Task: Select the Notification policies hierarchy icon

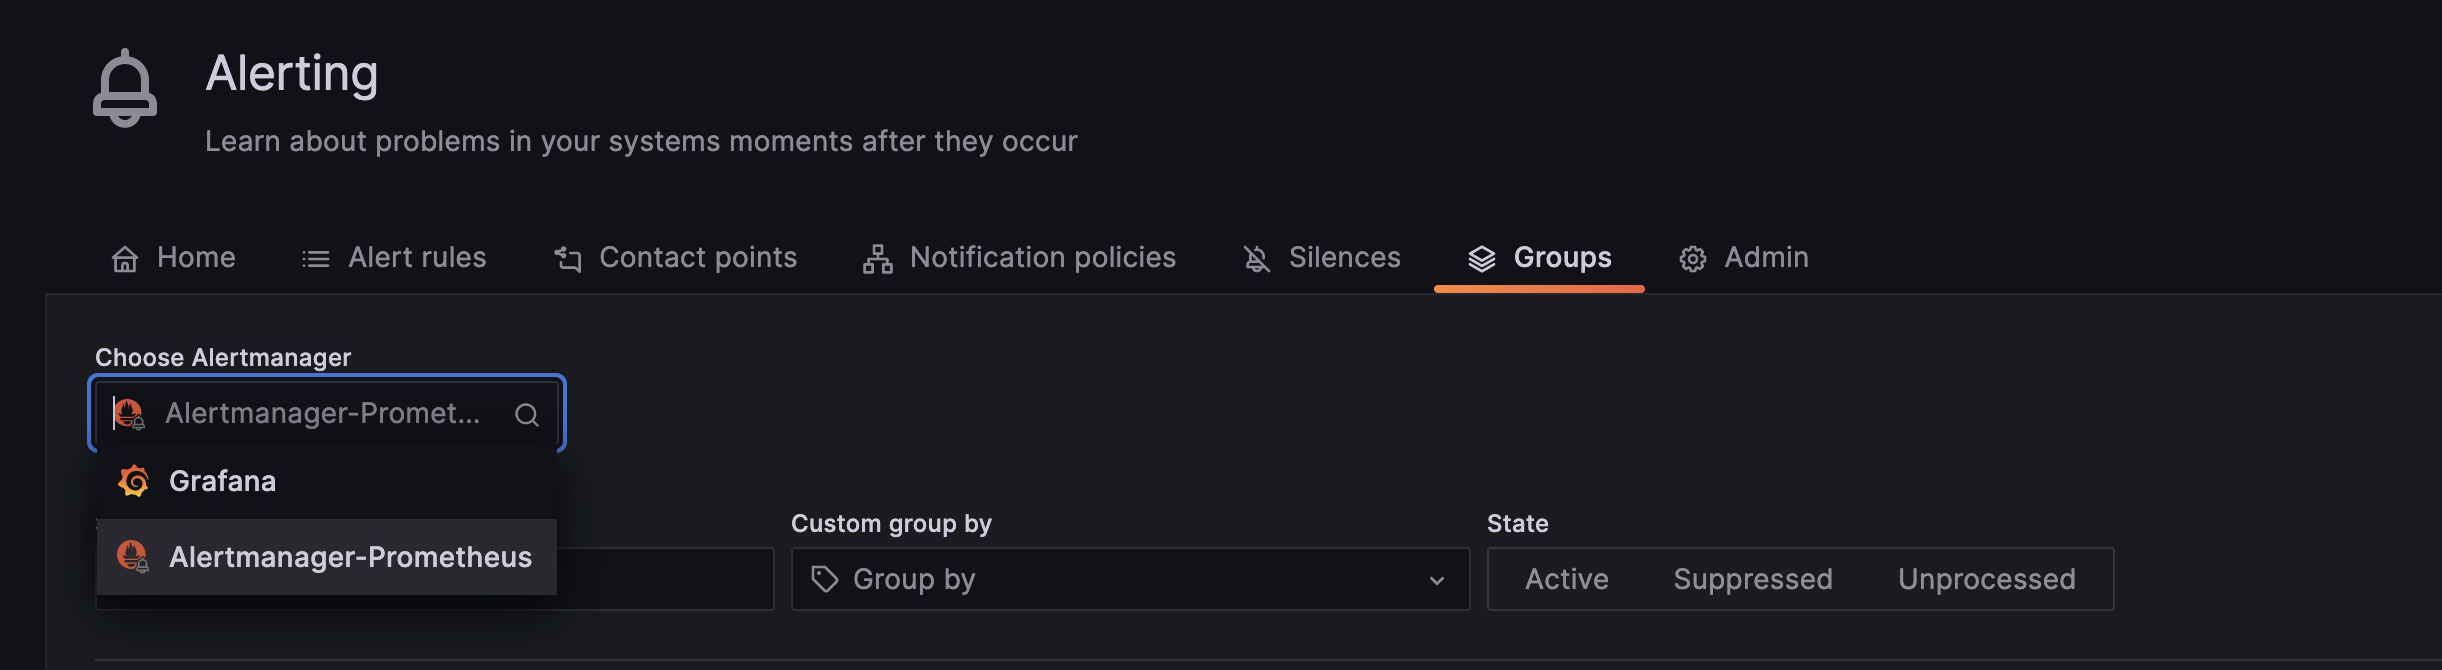Action: pyautogui.click(x=877, y=258)
